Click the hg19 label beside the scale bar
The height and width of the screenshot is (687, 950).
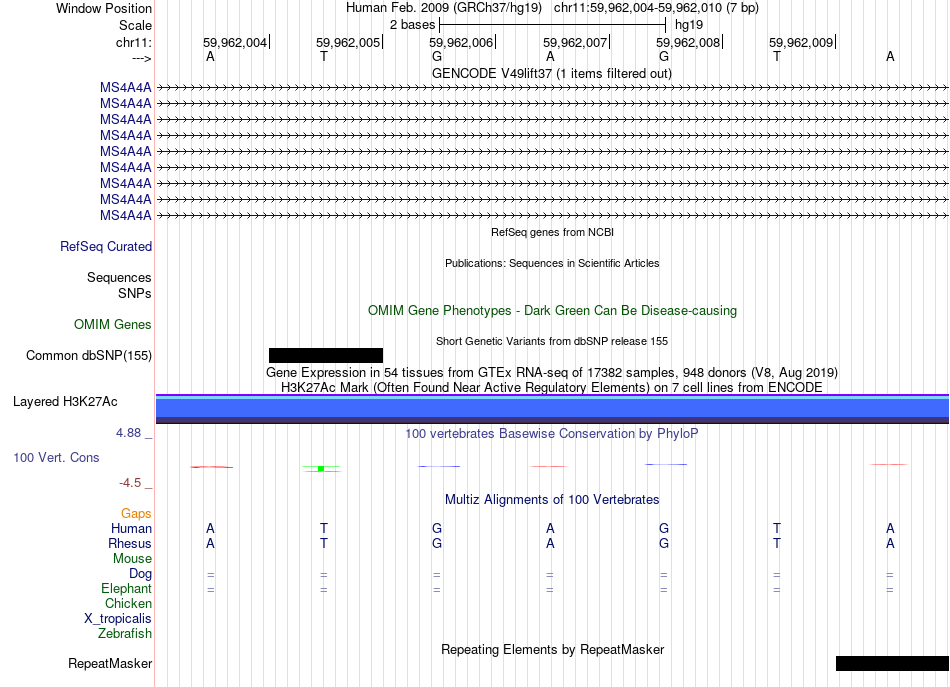point(689,25)
